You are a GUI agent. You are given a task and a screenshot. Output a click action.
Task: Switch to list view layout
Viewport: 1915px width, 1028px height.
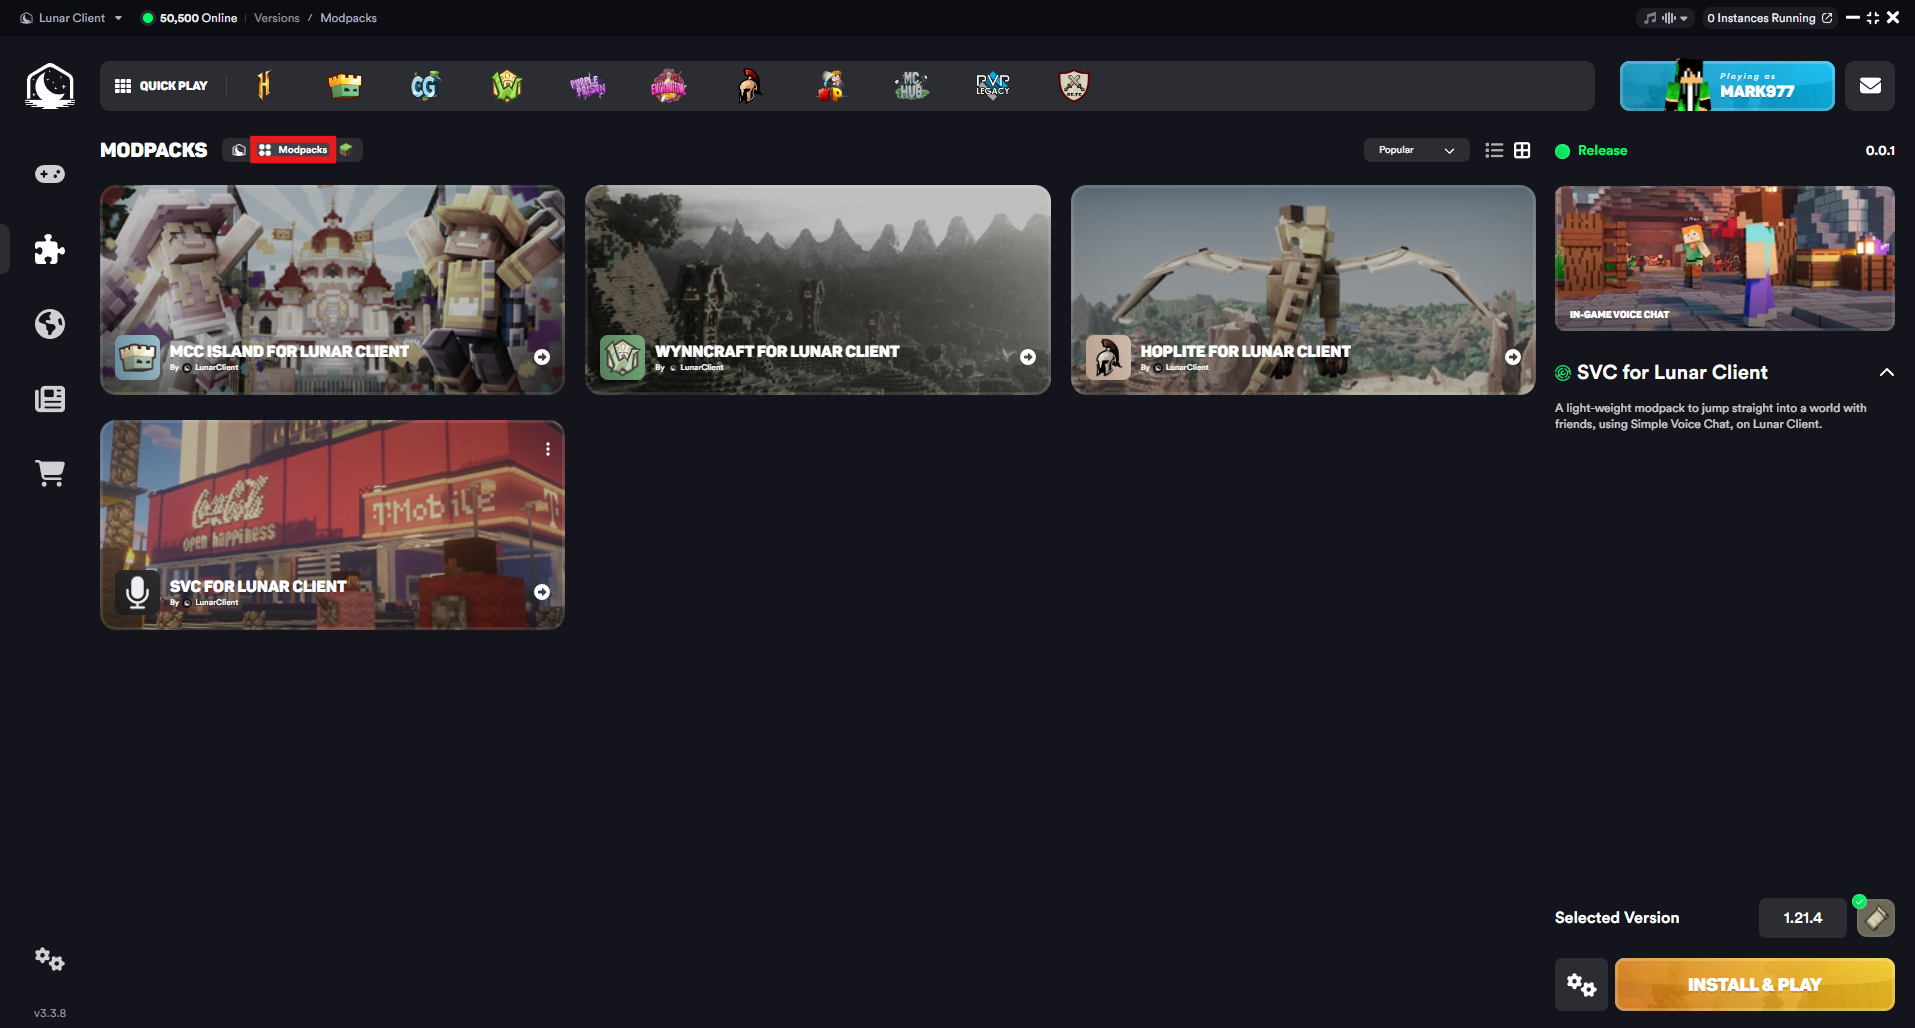pyautogui.click(x=1494, y=150)
